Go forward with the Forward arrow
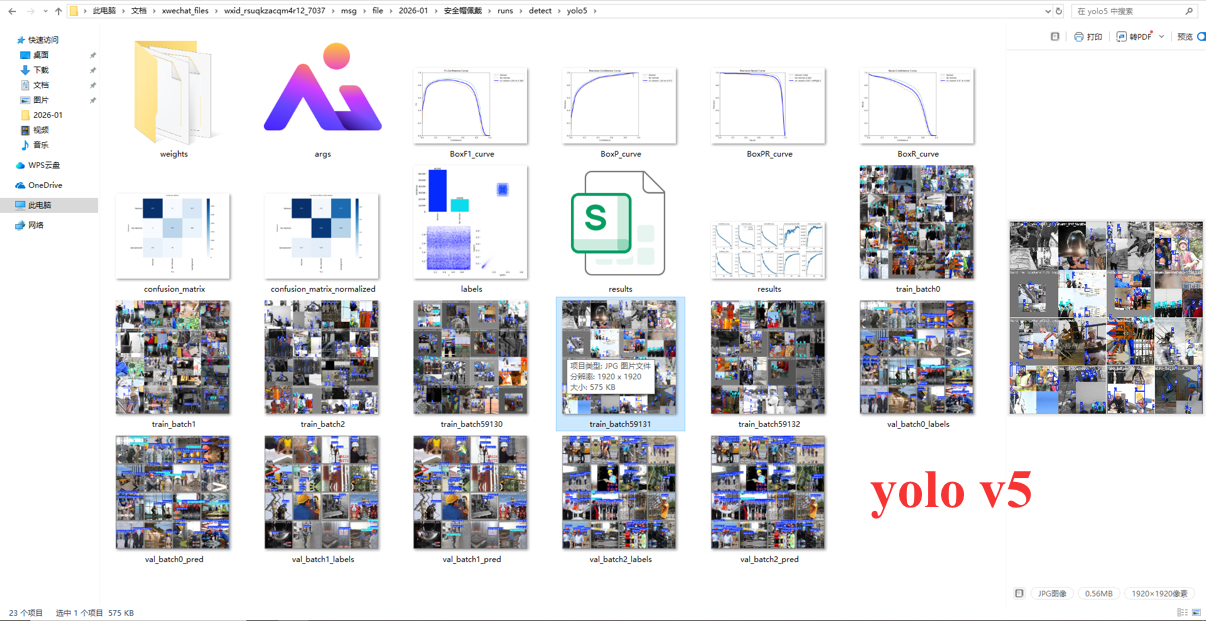This screenshot has height=621, width=1206. [x=30, y=11]
